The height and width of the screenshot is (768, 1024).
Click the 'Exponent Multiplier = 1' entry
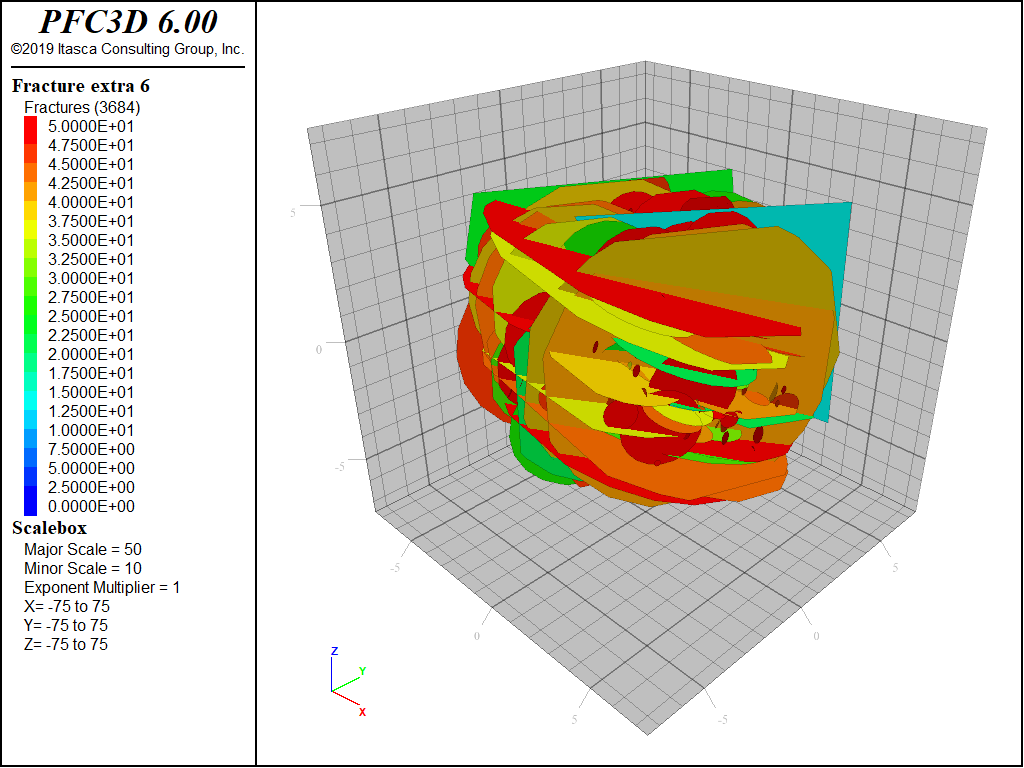102,587
